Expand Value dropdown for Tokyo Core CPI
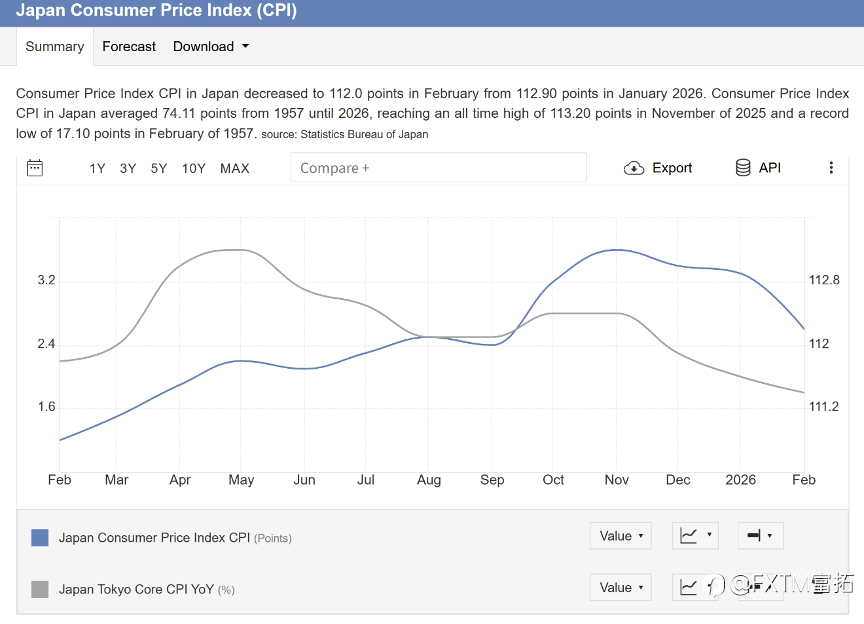This screenshot has height=624, width=864. (x=621, y=588)
